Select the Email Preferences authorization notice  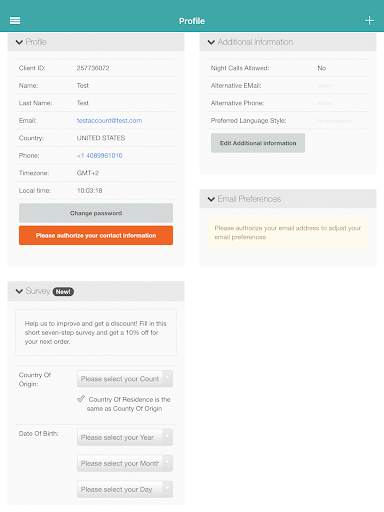pos(288,233)
